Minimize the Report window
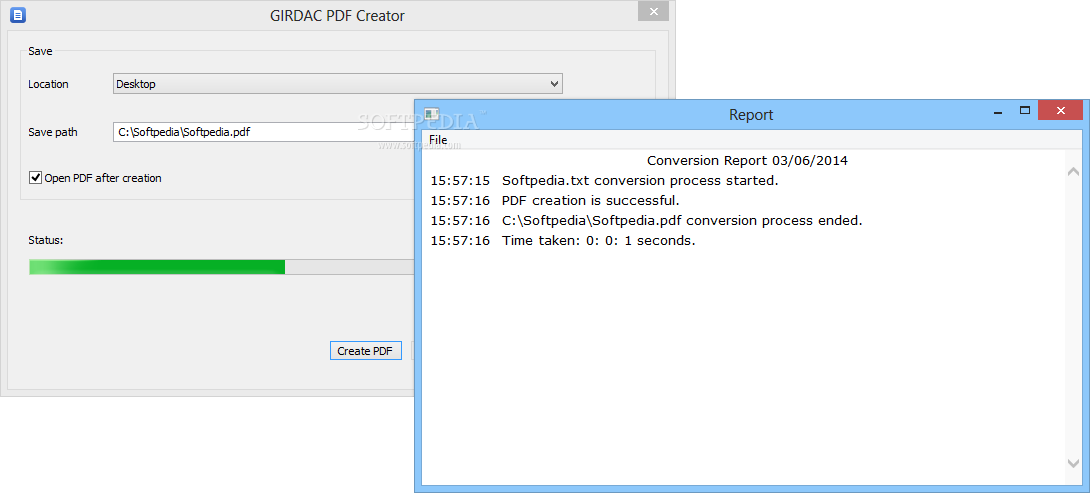The image size is (1090, 493). (998, 111)
